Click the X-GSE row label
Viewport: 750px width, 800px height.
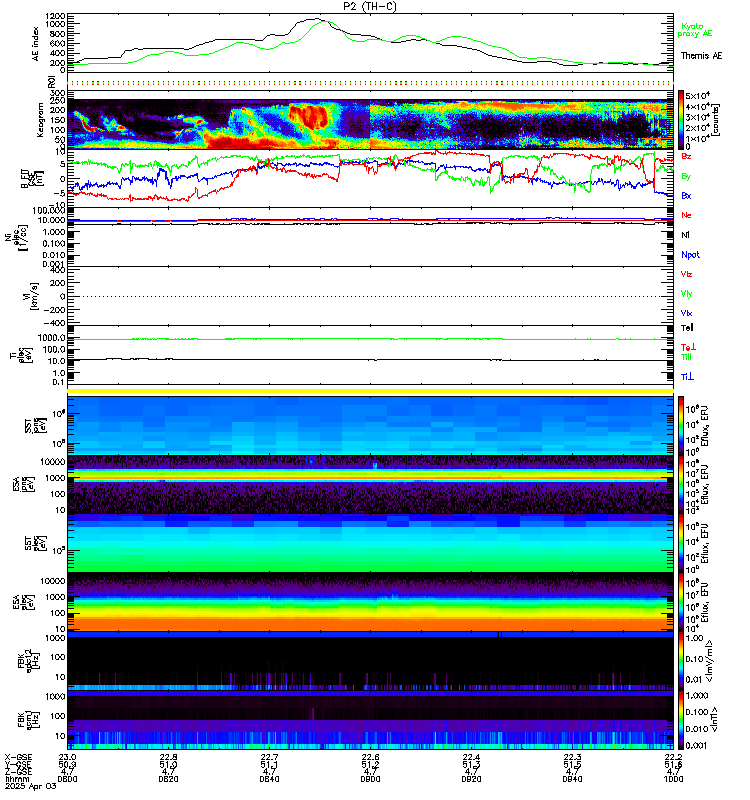(18, 757)
